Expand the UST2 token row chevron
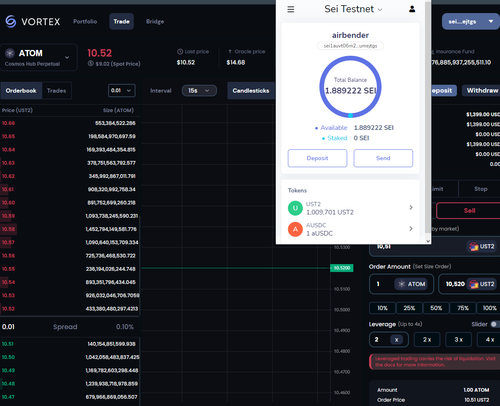 [x=411, y=207]
